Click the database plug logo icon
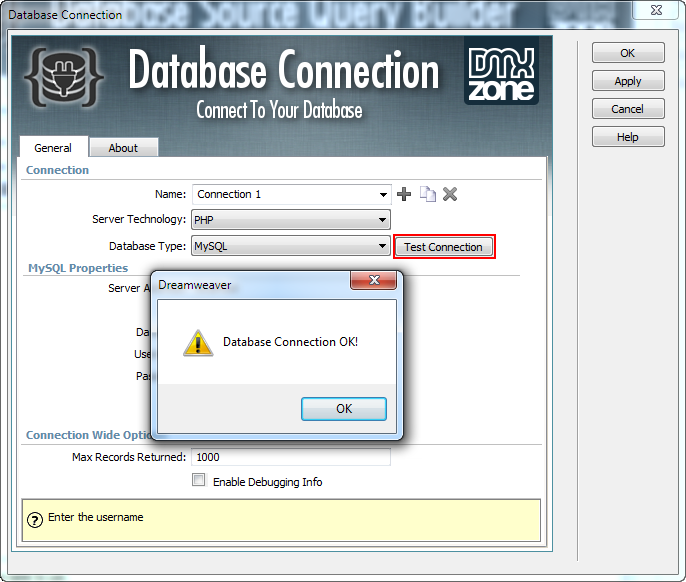This screenshot has width=686, height=582. pyautogui.click(x=64, y=77)
